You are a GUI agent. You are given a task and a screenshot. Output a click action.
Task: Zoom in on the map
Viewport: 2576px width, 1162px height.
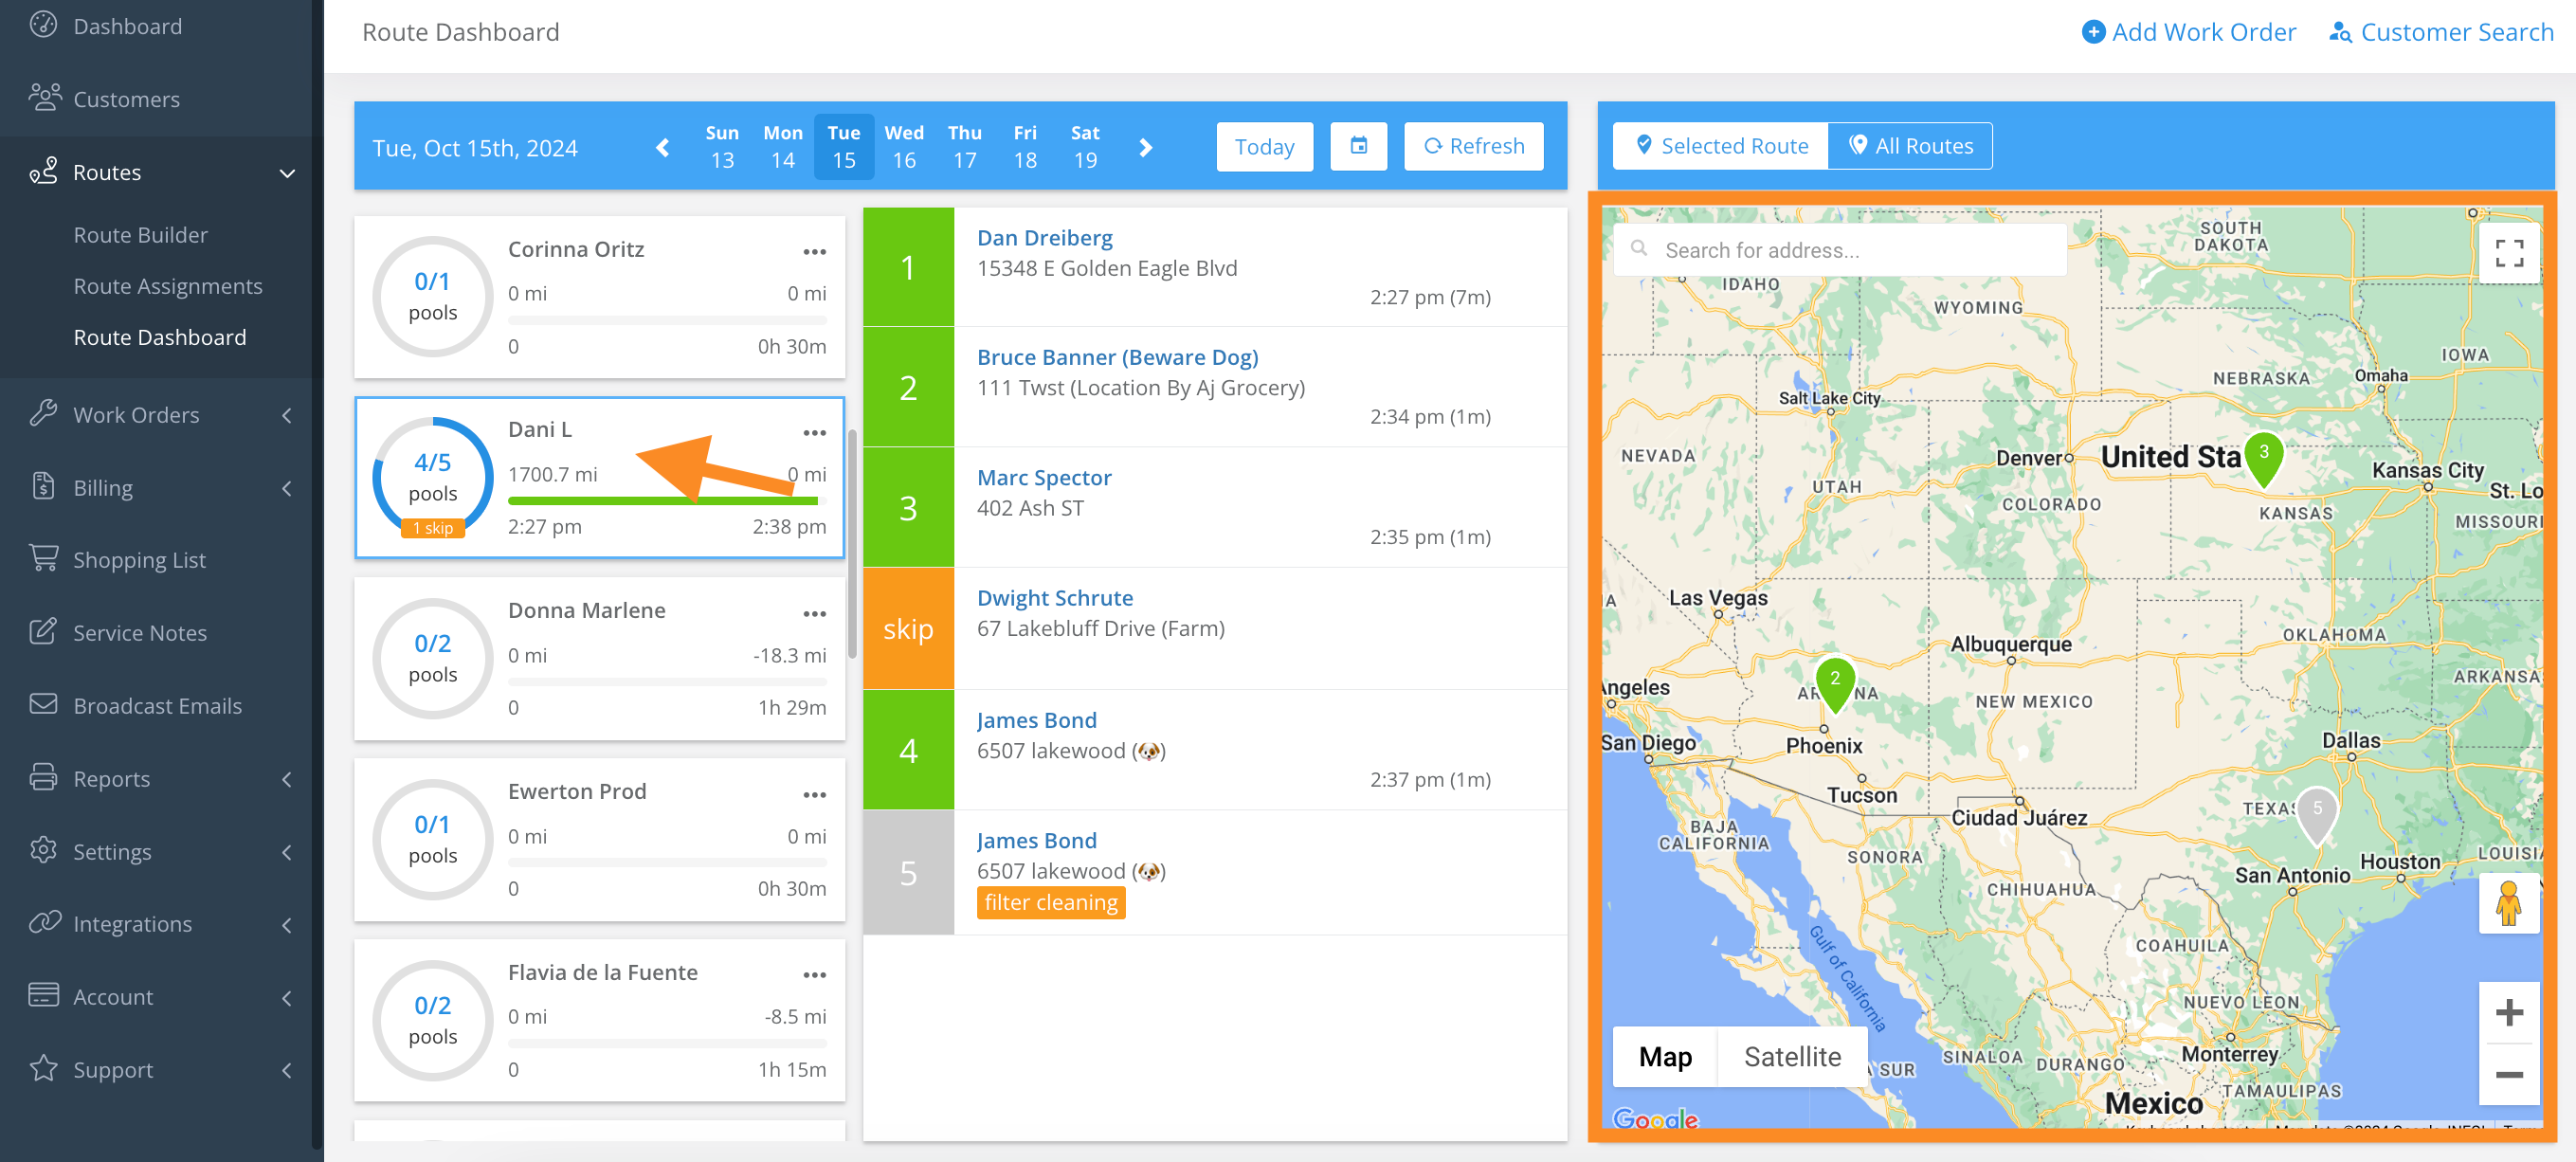pyautogui.click(x=2508, y=1012)
